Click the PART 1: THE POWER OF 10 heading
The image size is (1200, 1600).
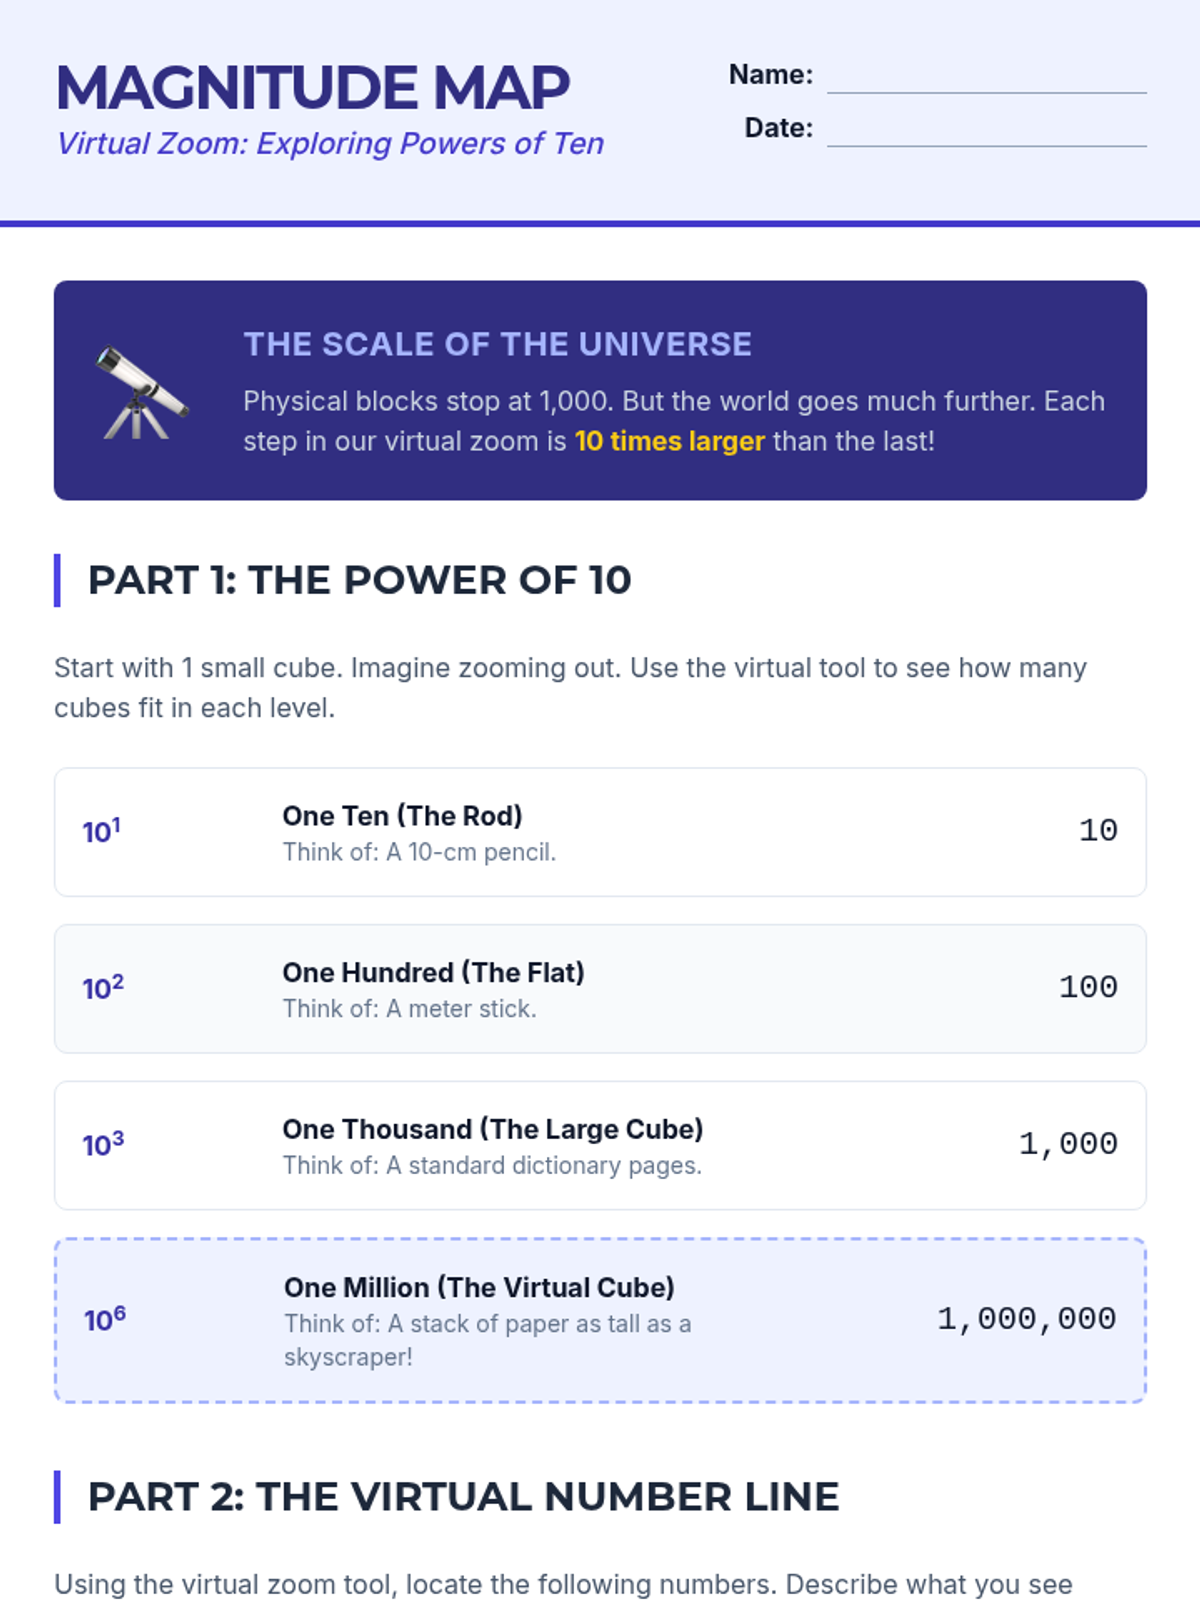[359, 580]
